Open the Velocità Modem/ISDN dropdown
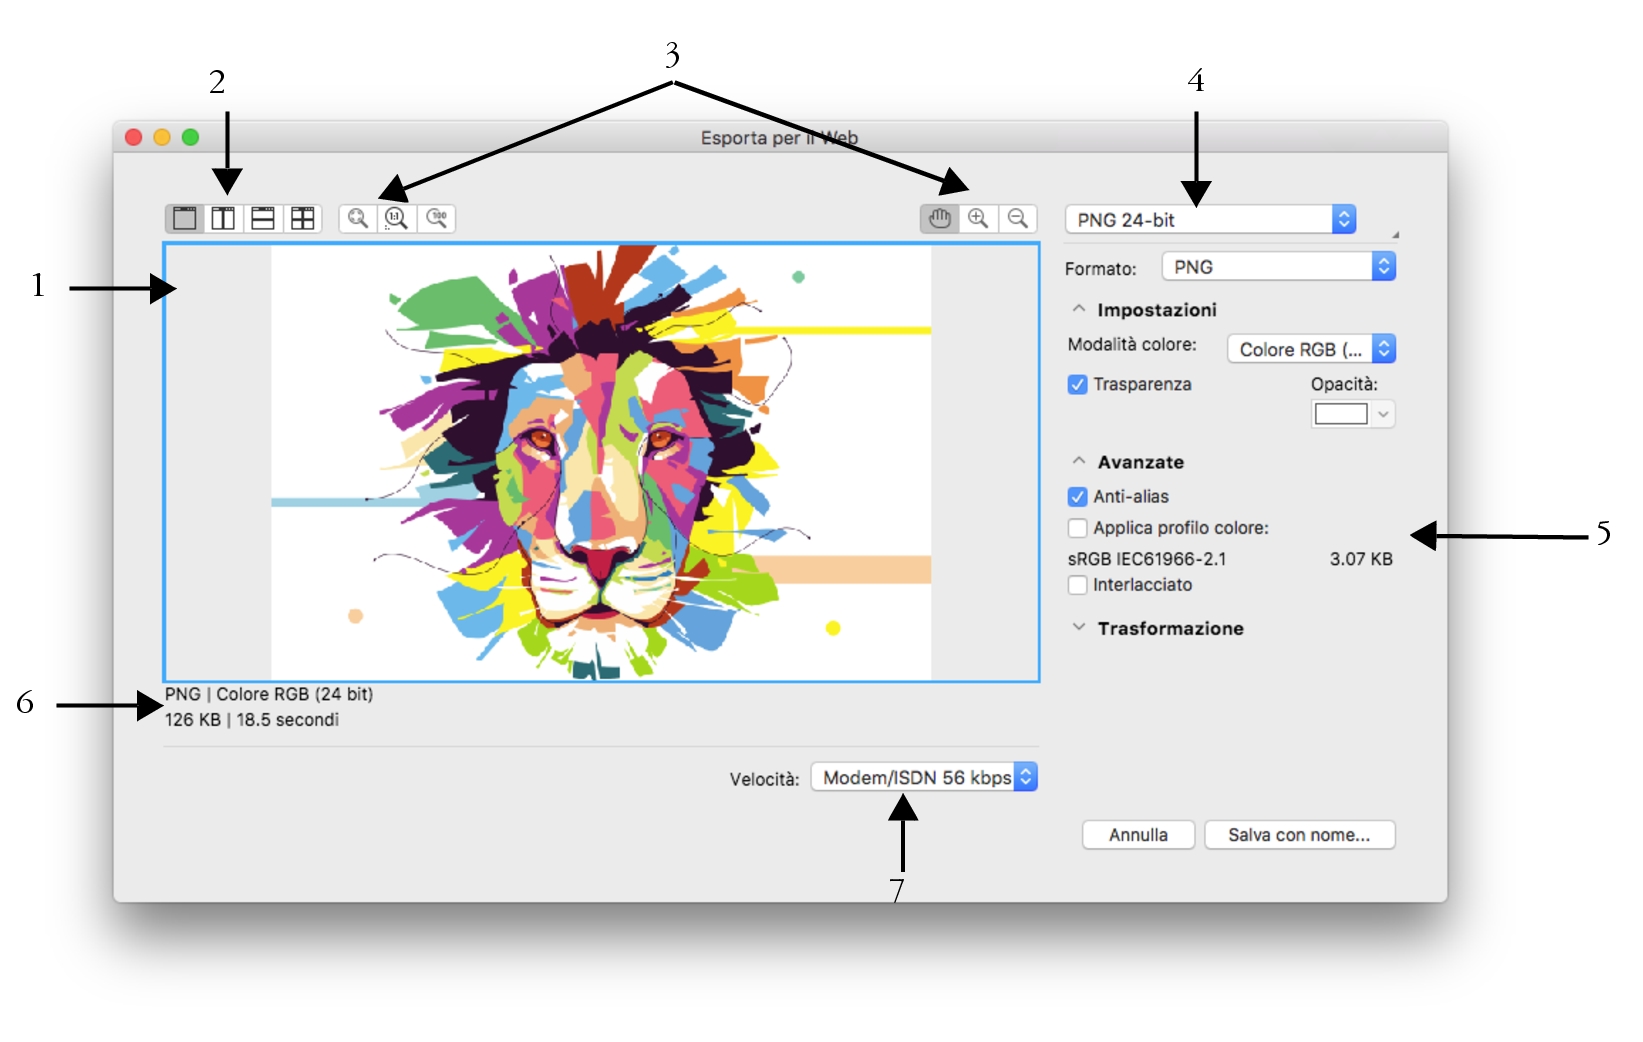 point(923,777)
